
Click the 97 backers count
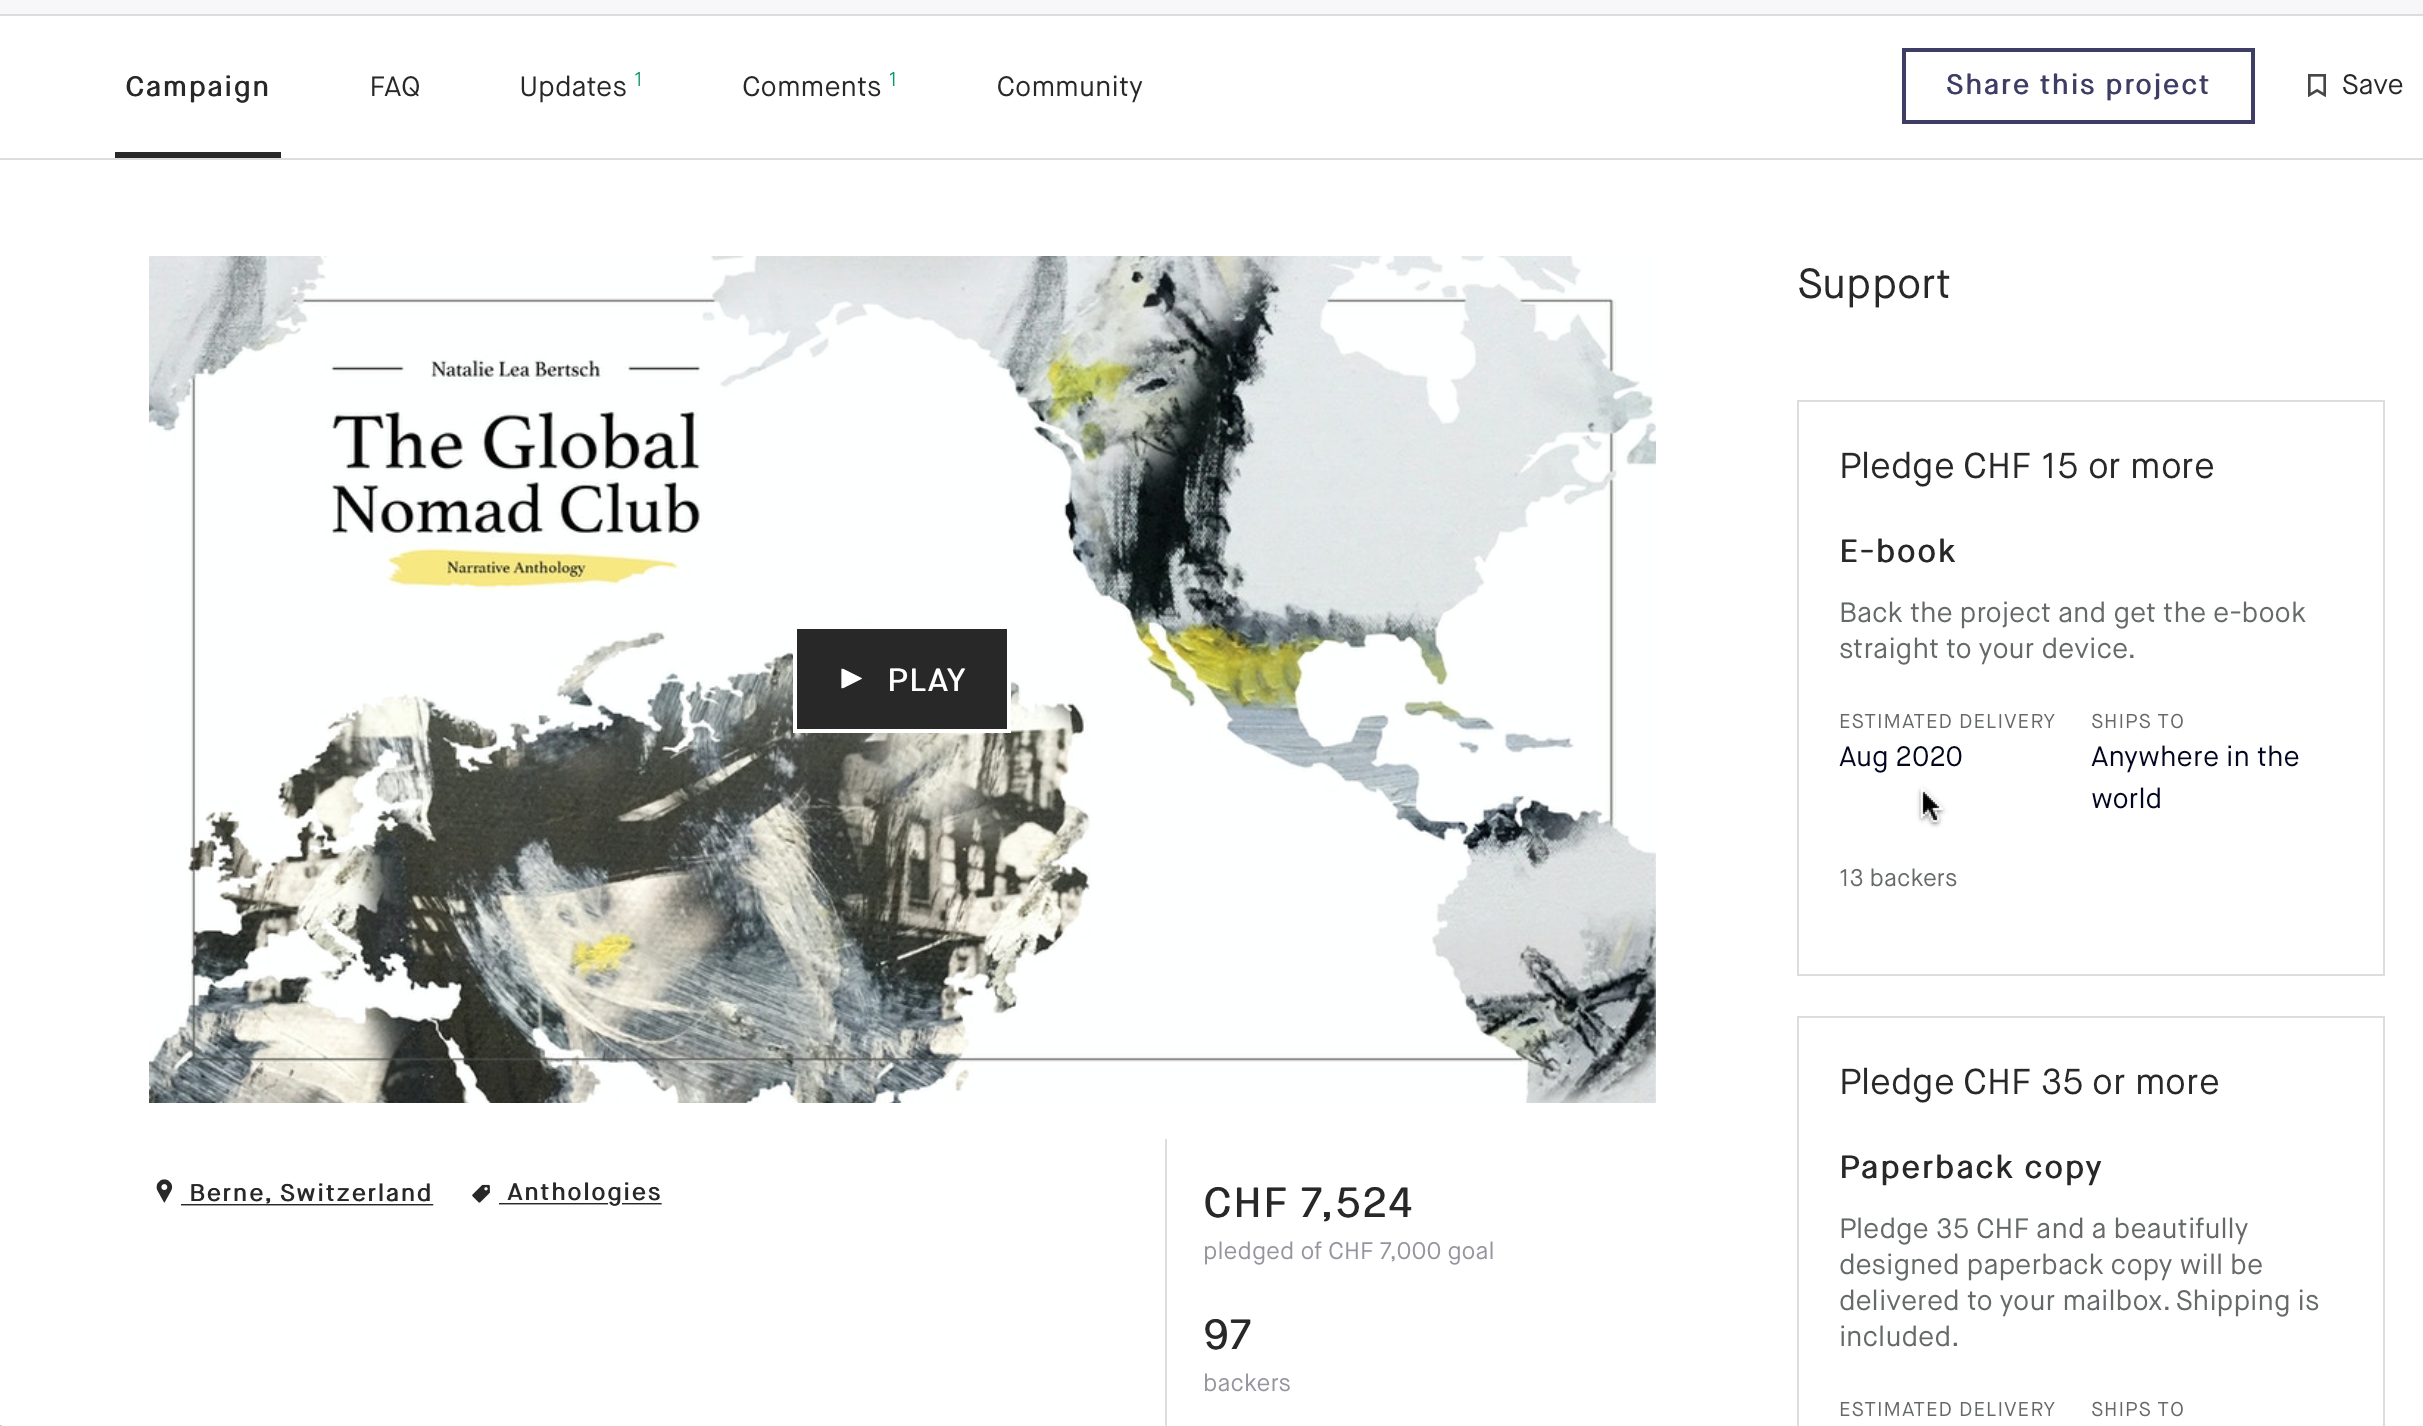1227,1335
